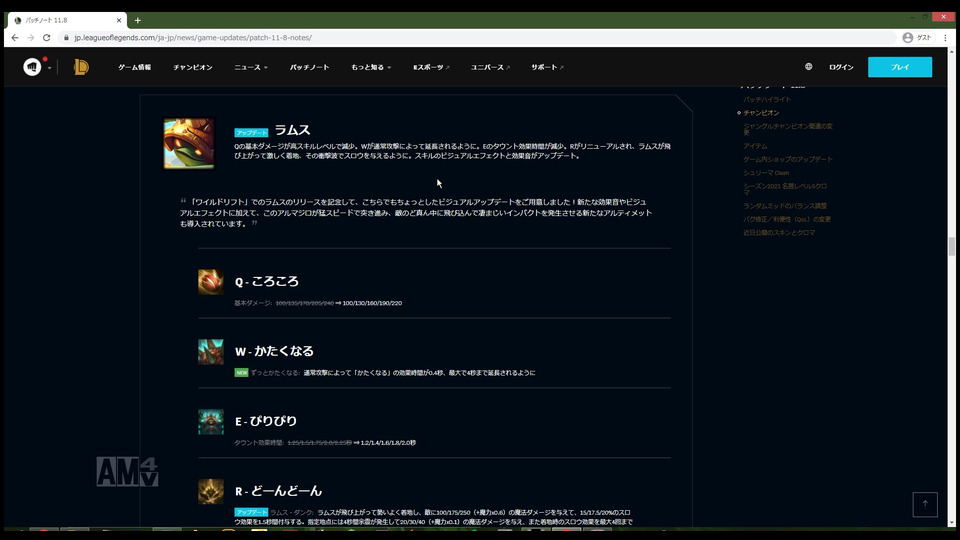960x540 pixels.
Task: Click the green NEW badge under W
Action: (x=241, y=372)
